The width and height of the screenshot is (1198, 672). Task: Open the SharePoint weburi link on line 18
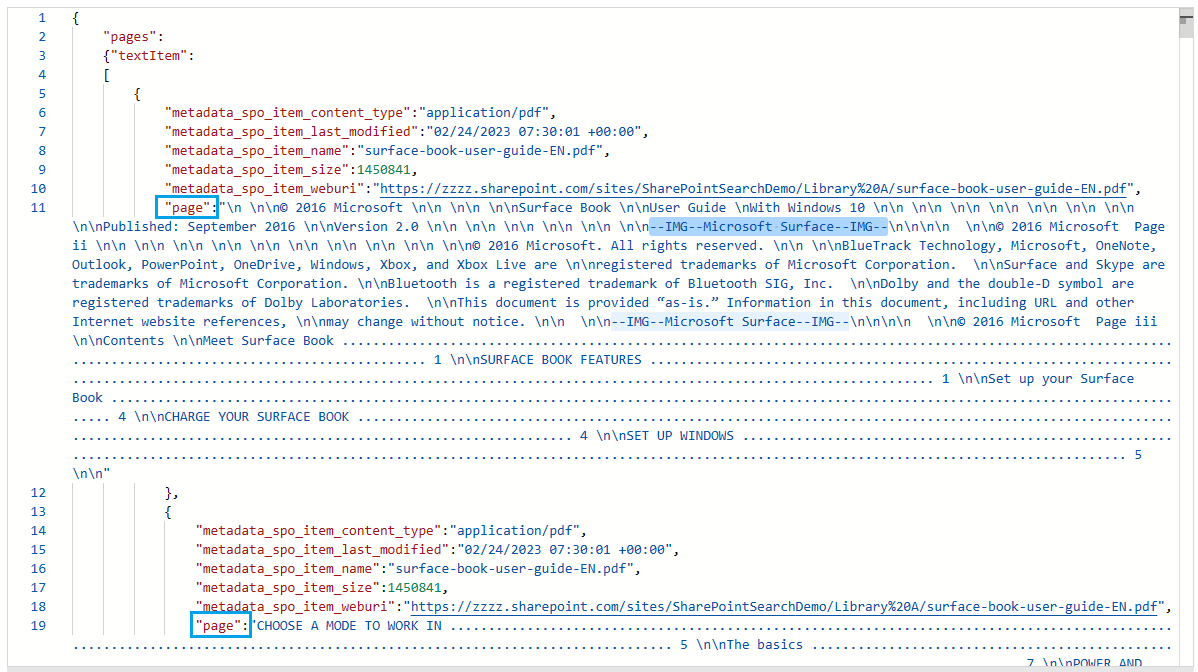784,606
